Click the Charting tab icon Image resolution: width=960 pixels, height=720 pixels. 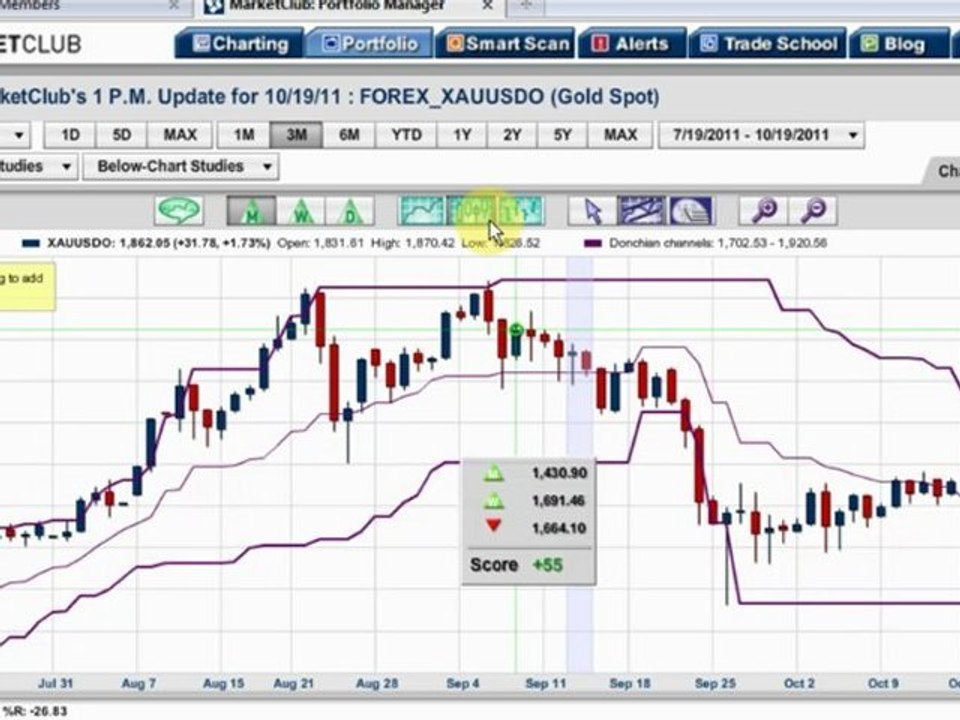tap(201, 43)
